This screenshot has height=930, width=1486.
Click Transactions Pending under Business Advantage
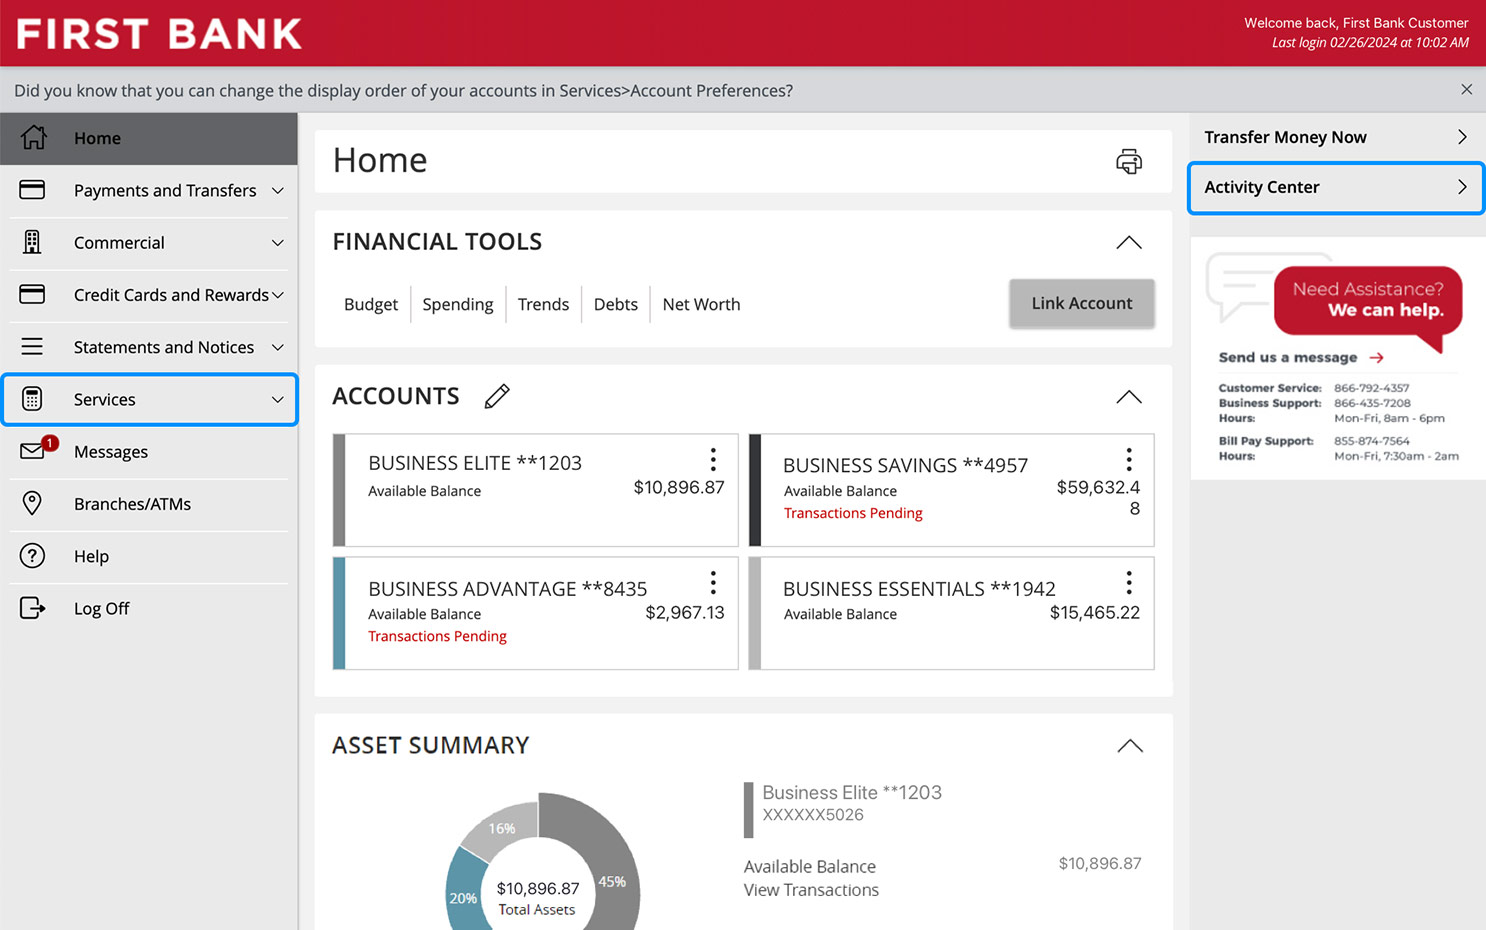coord(437,636)
